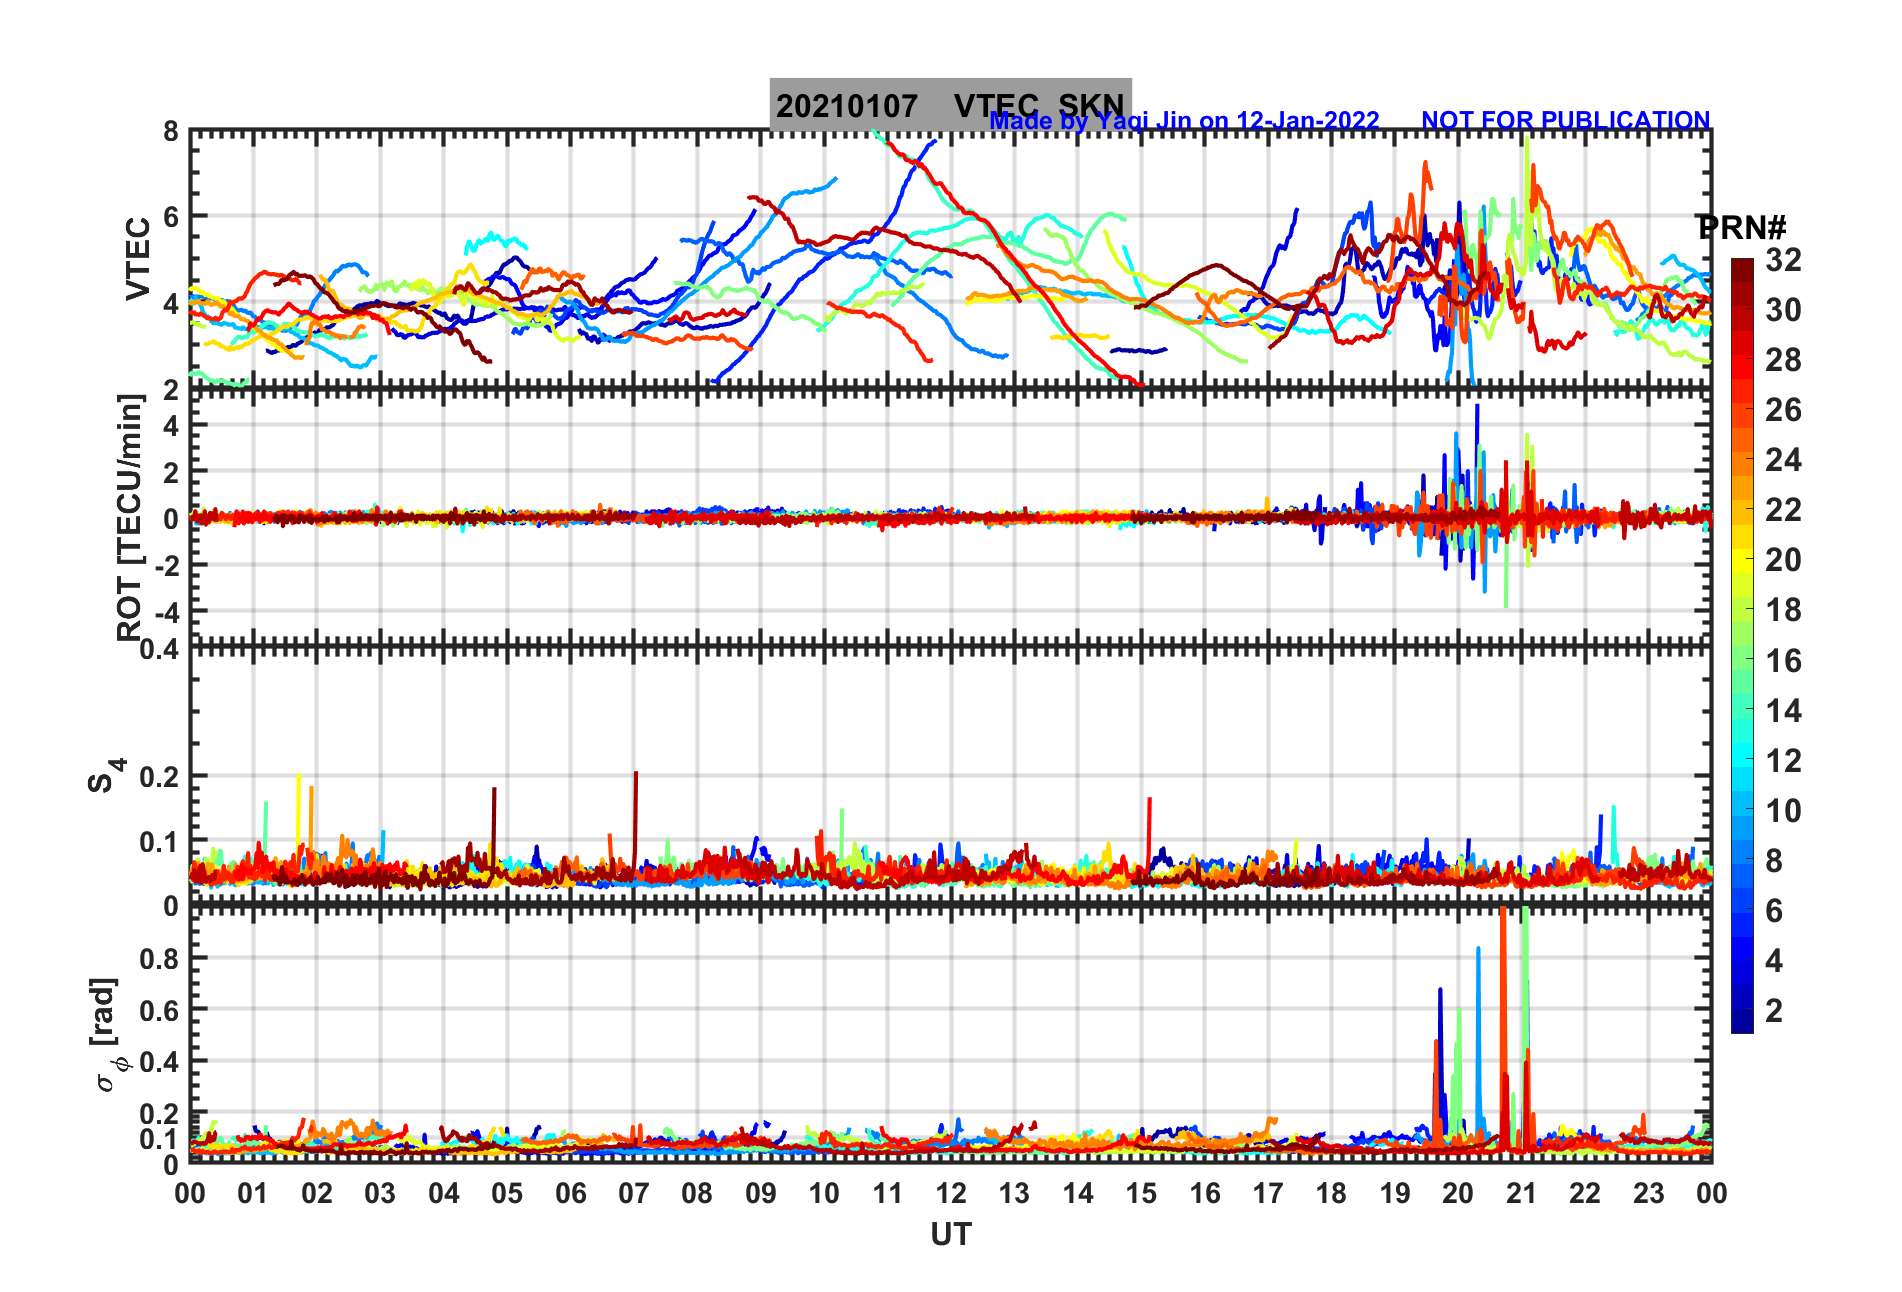Click sigma phi axis tick value 0.8
Image resolution: width=1902 pixels, height=1292 pixels.
pyautogui.click(x=160, y=958)
